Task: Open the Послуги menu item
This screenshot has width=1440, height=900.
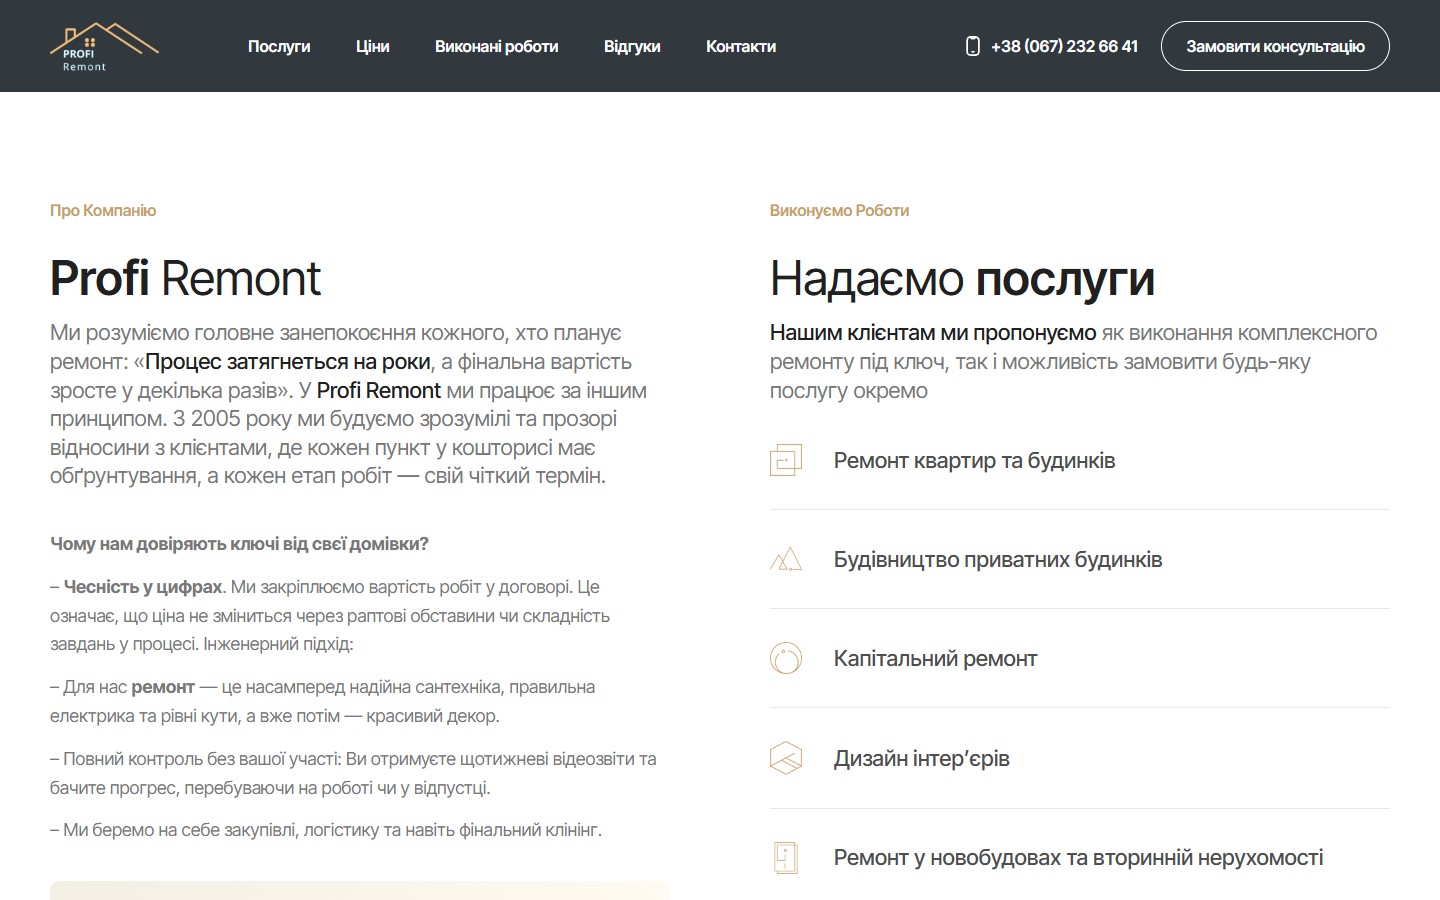Action: [x=279, y=46]
